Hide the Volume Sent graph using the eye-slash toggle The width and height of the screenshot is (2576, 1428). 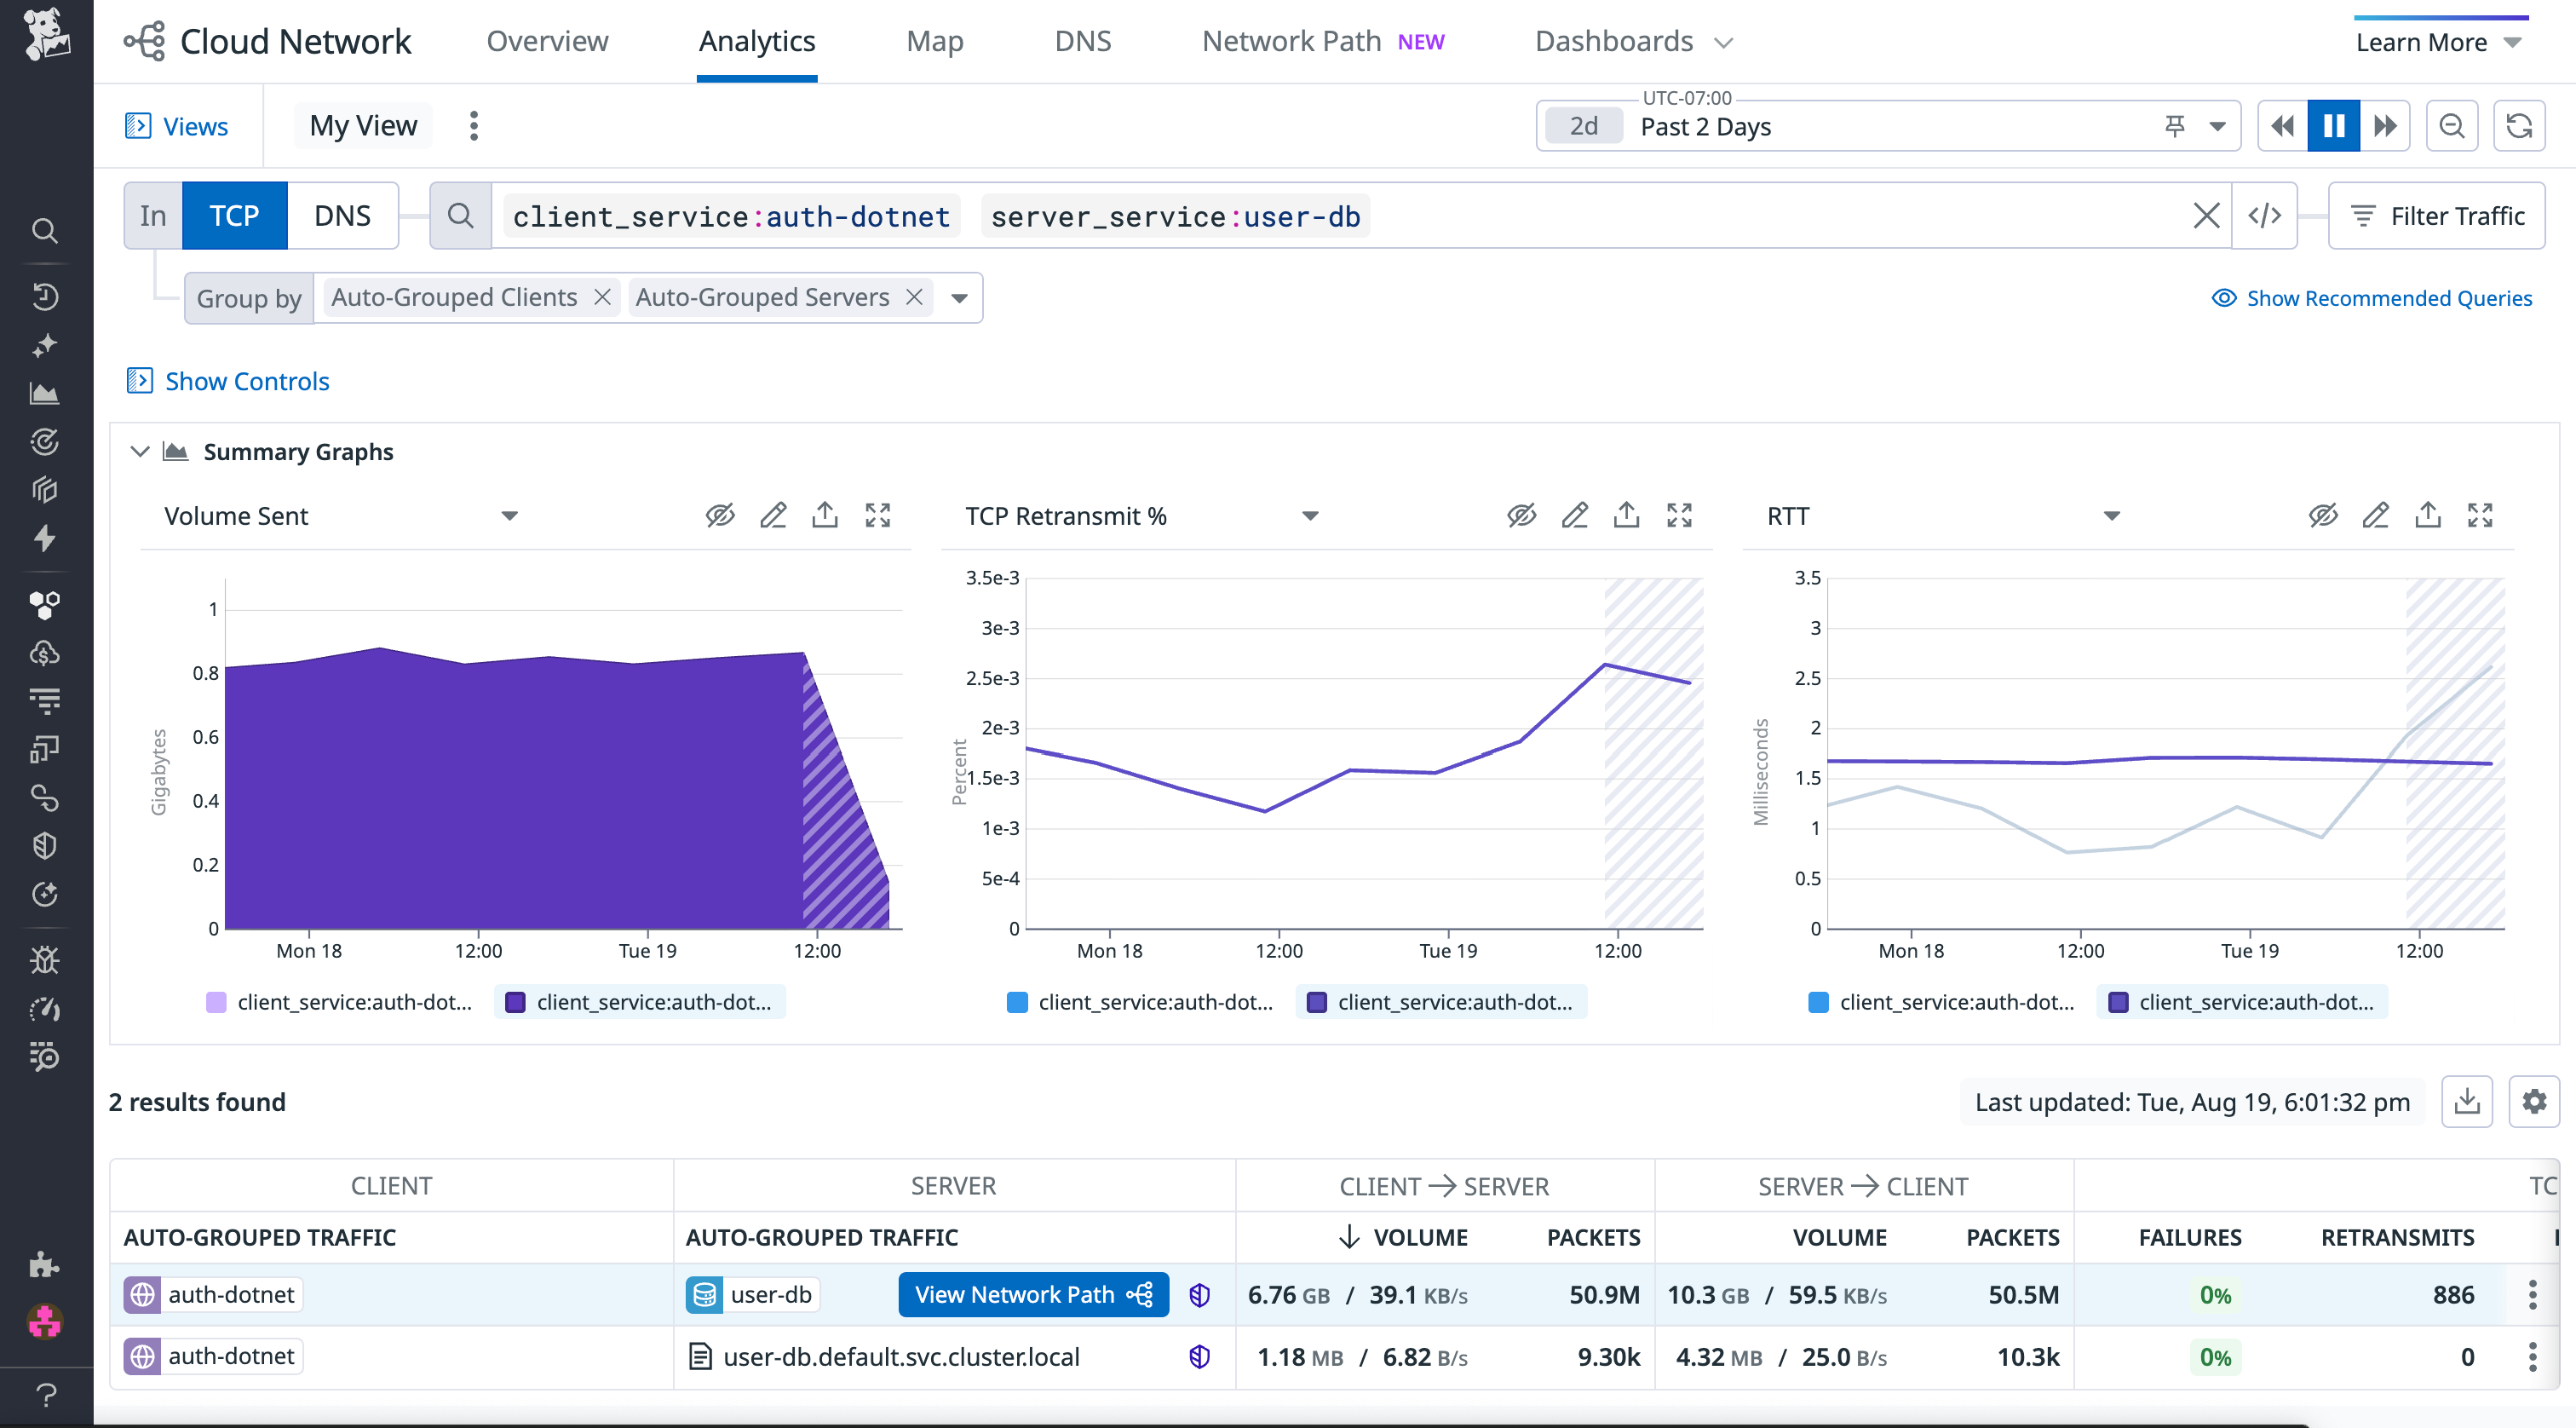[719, 514]
